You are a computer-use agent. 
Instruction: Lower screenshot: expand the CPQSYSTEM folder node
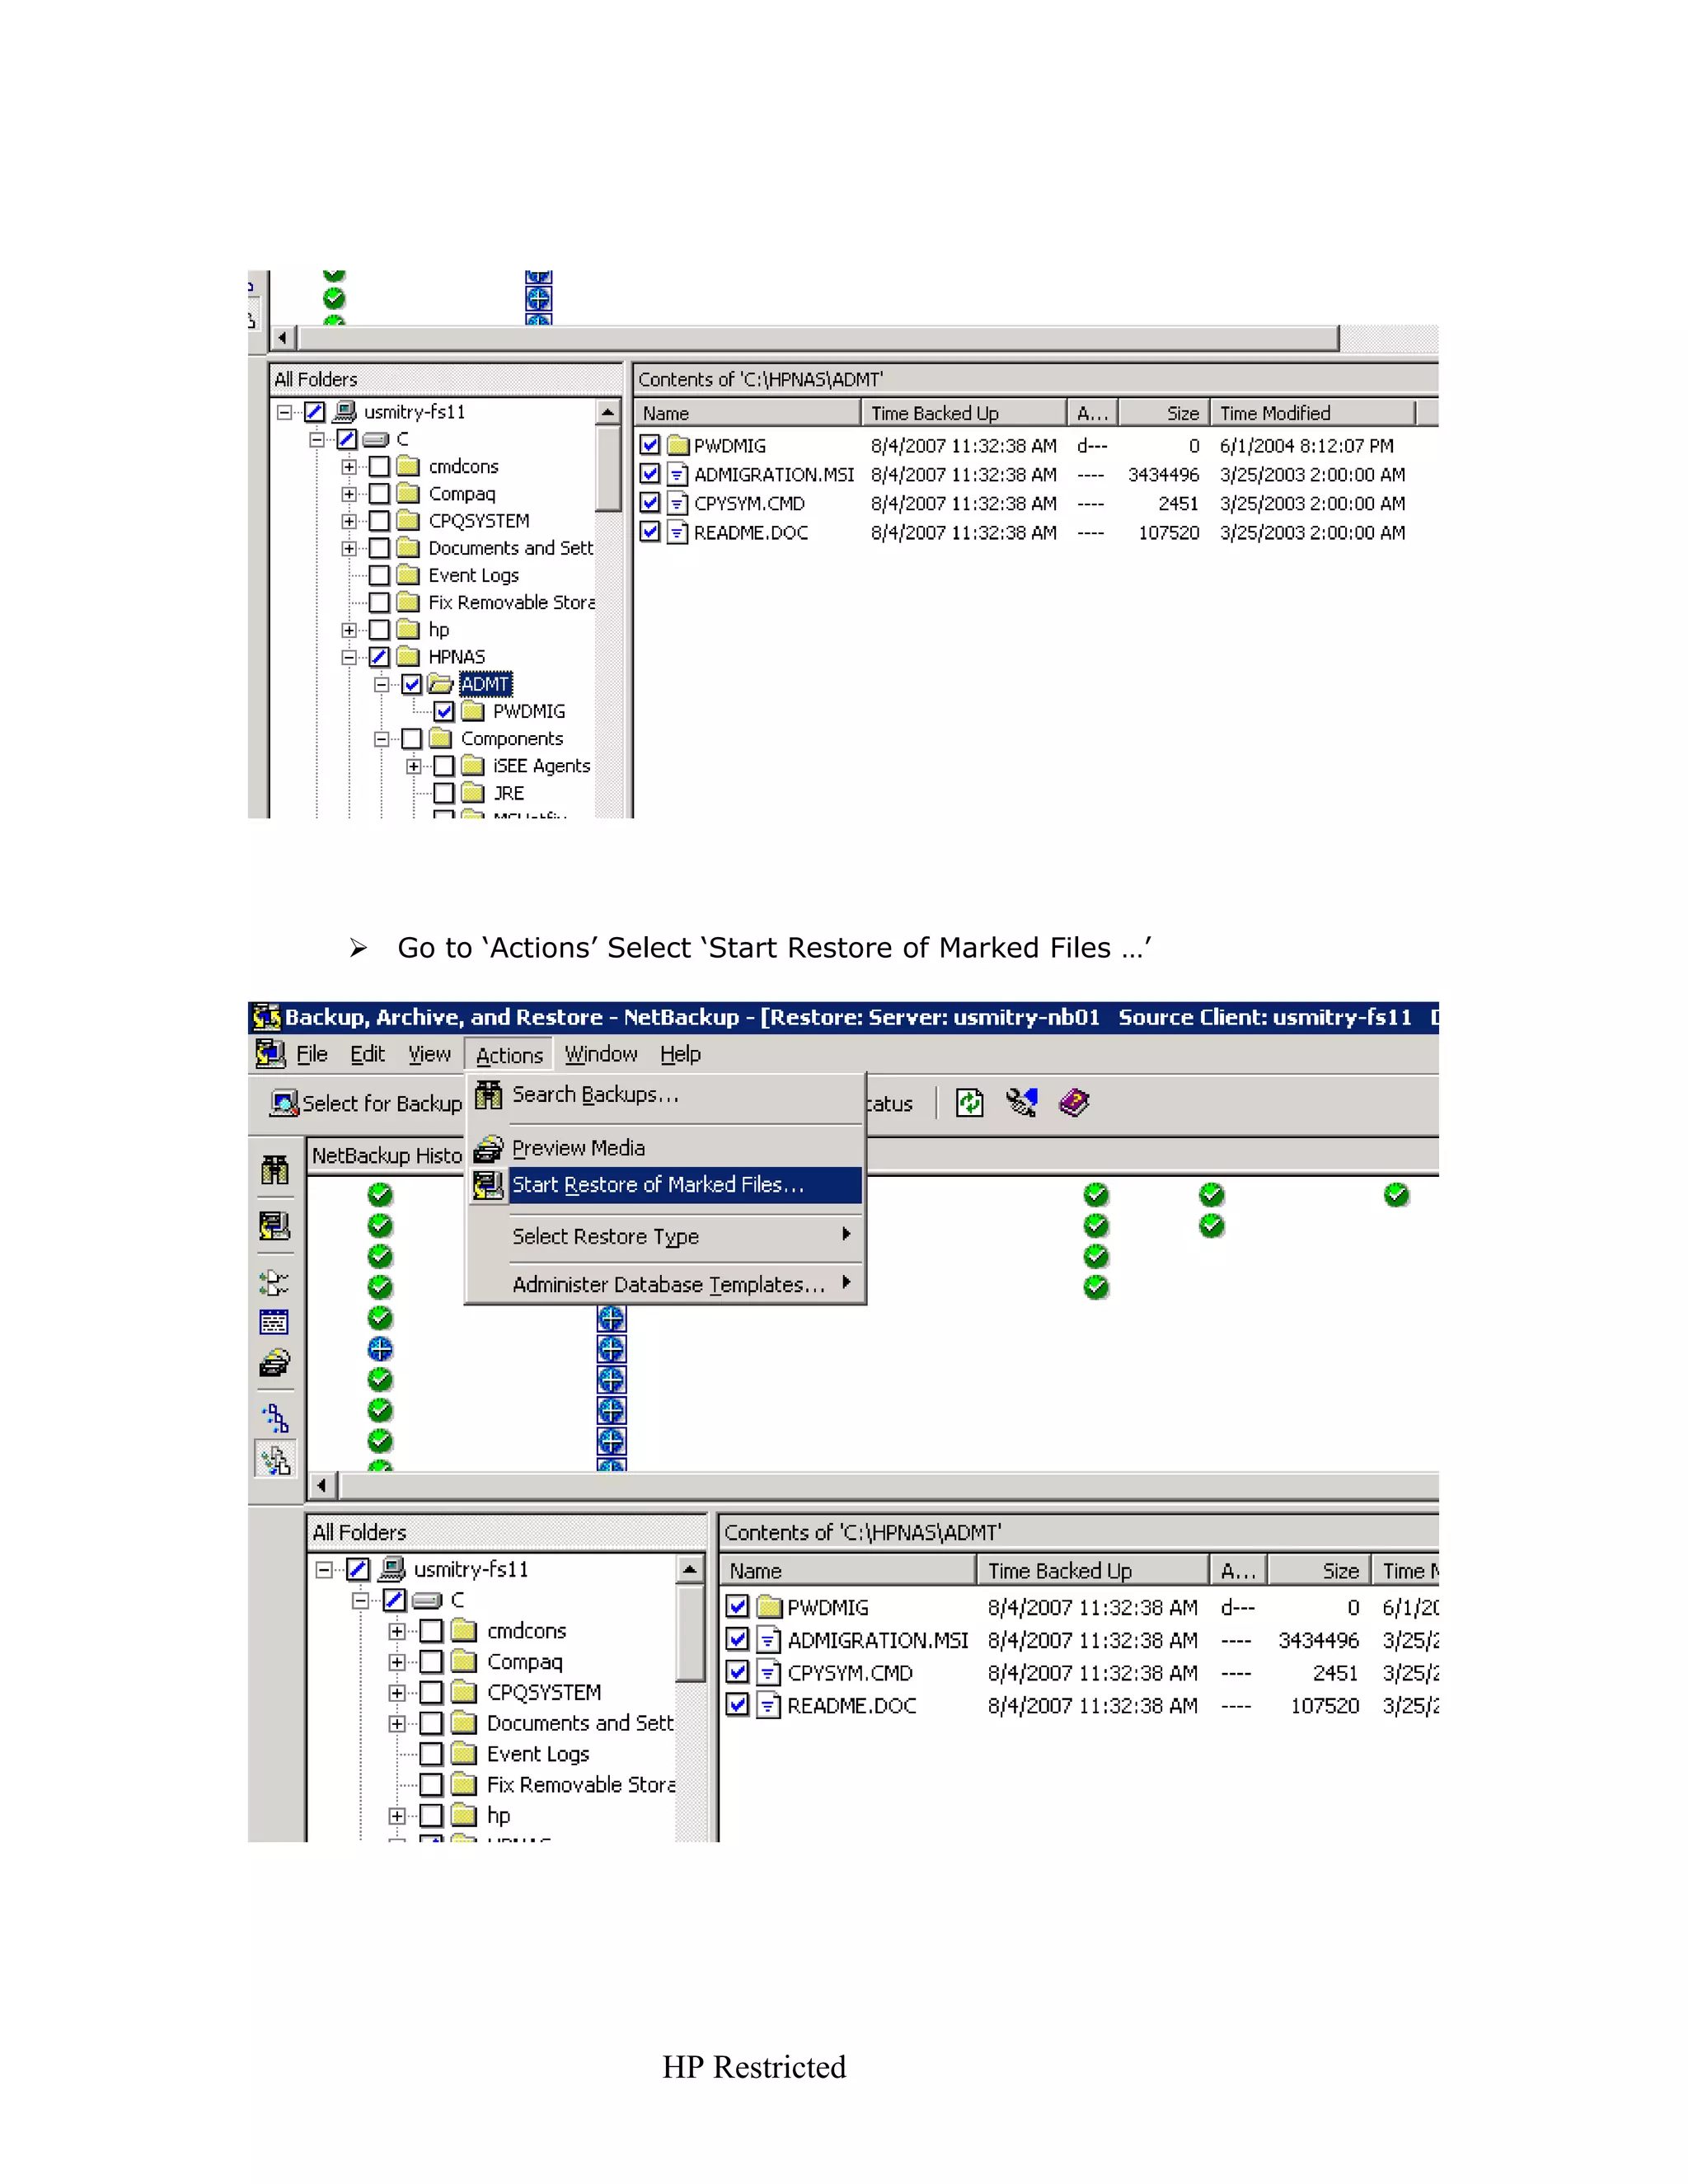tap(397, 1693)
